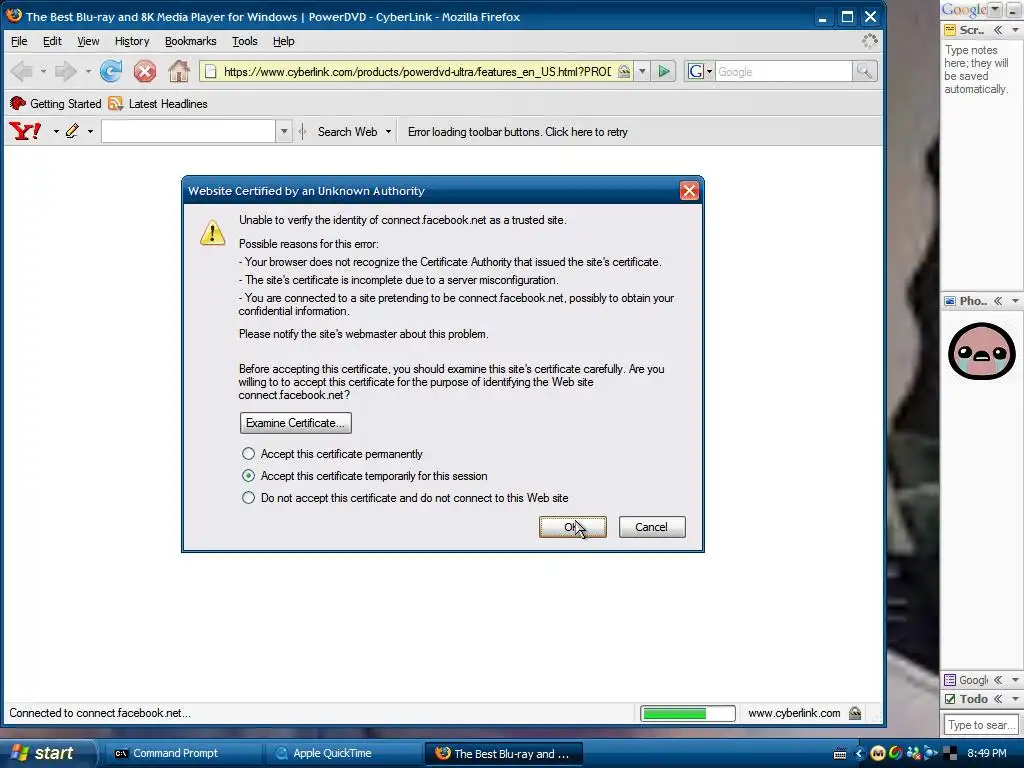Click the Google gadget list icon near bottom
1024x768 pixels.
(950, 680)
